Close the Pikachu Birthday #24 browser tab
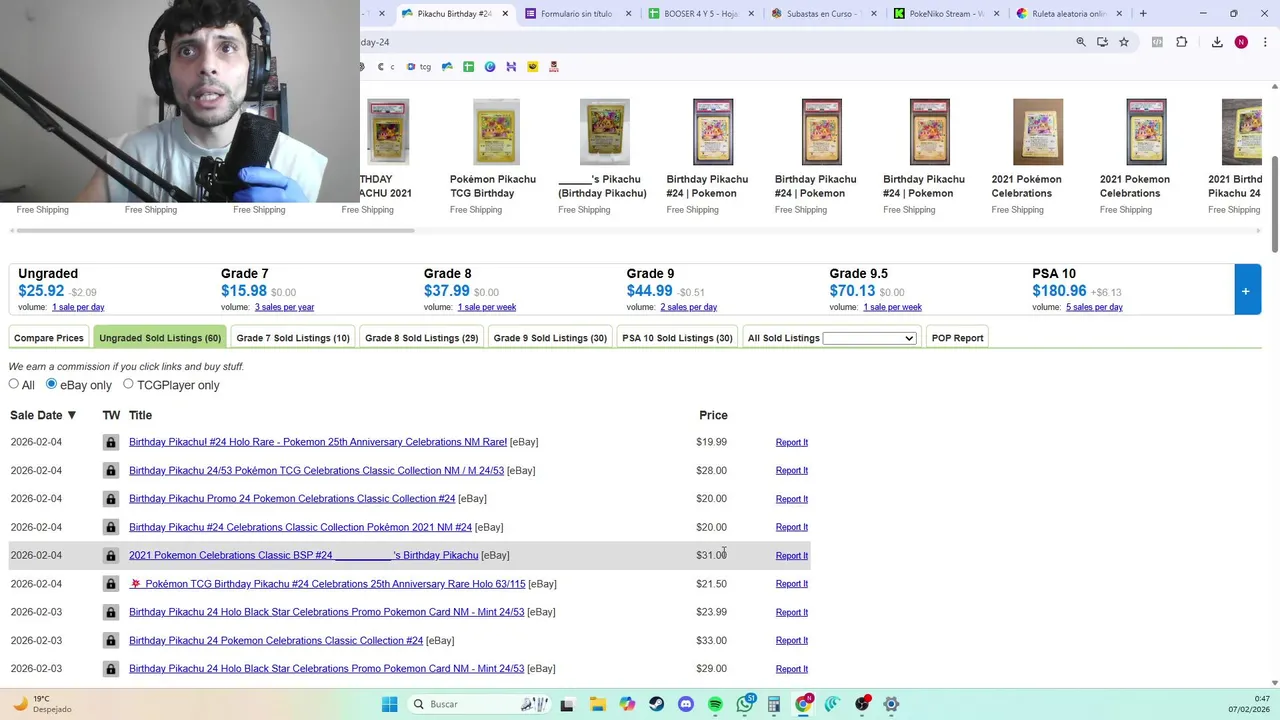This screenshot has width=1280, height=720. 505,14
